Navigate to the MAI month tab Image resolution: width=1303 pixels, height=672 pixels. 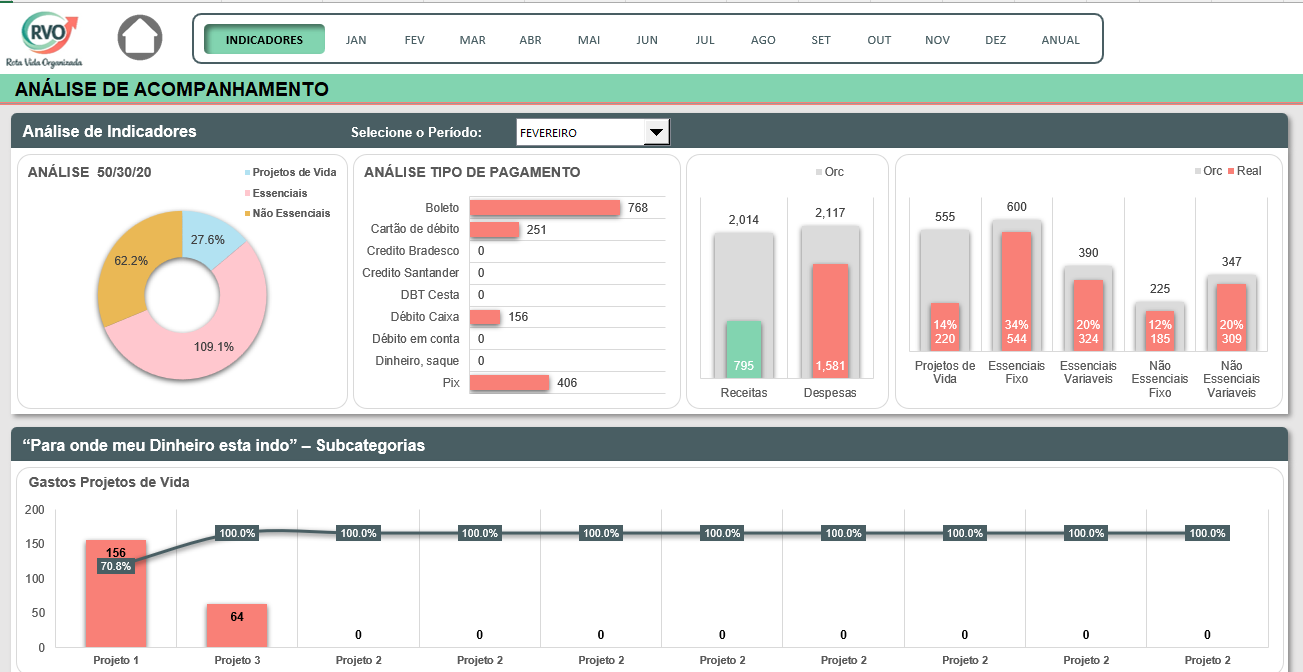point(589,40)
